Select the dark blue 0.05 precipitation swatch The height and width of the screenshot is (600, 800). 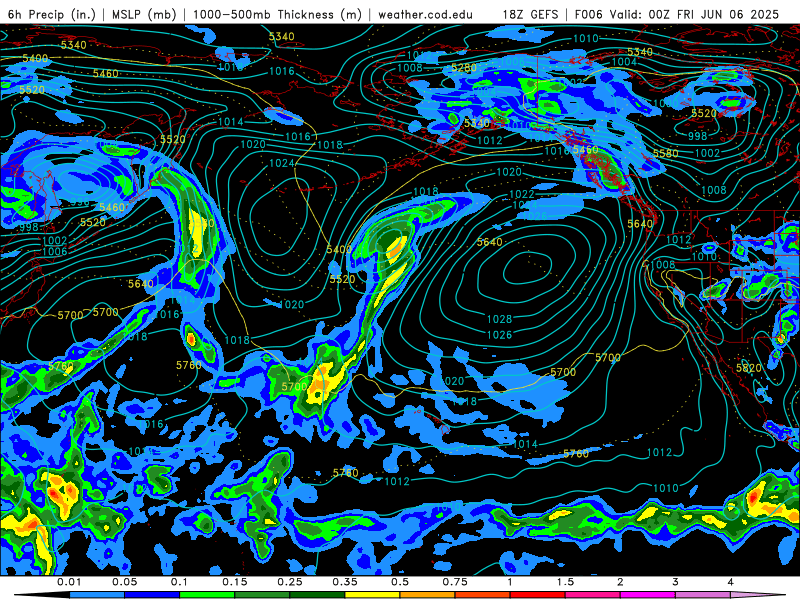[x=152, y=595]
